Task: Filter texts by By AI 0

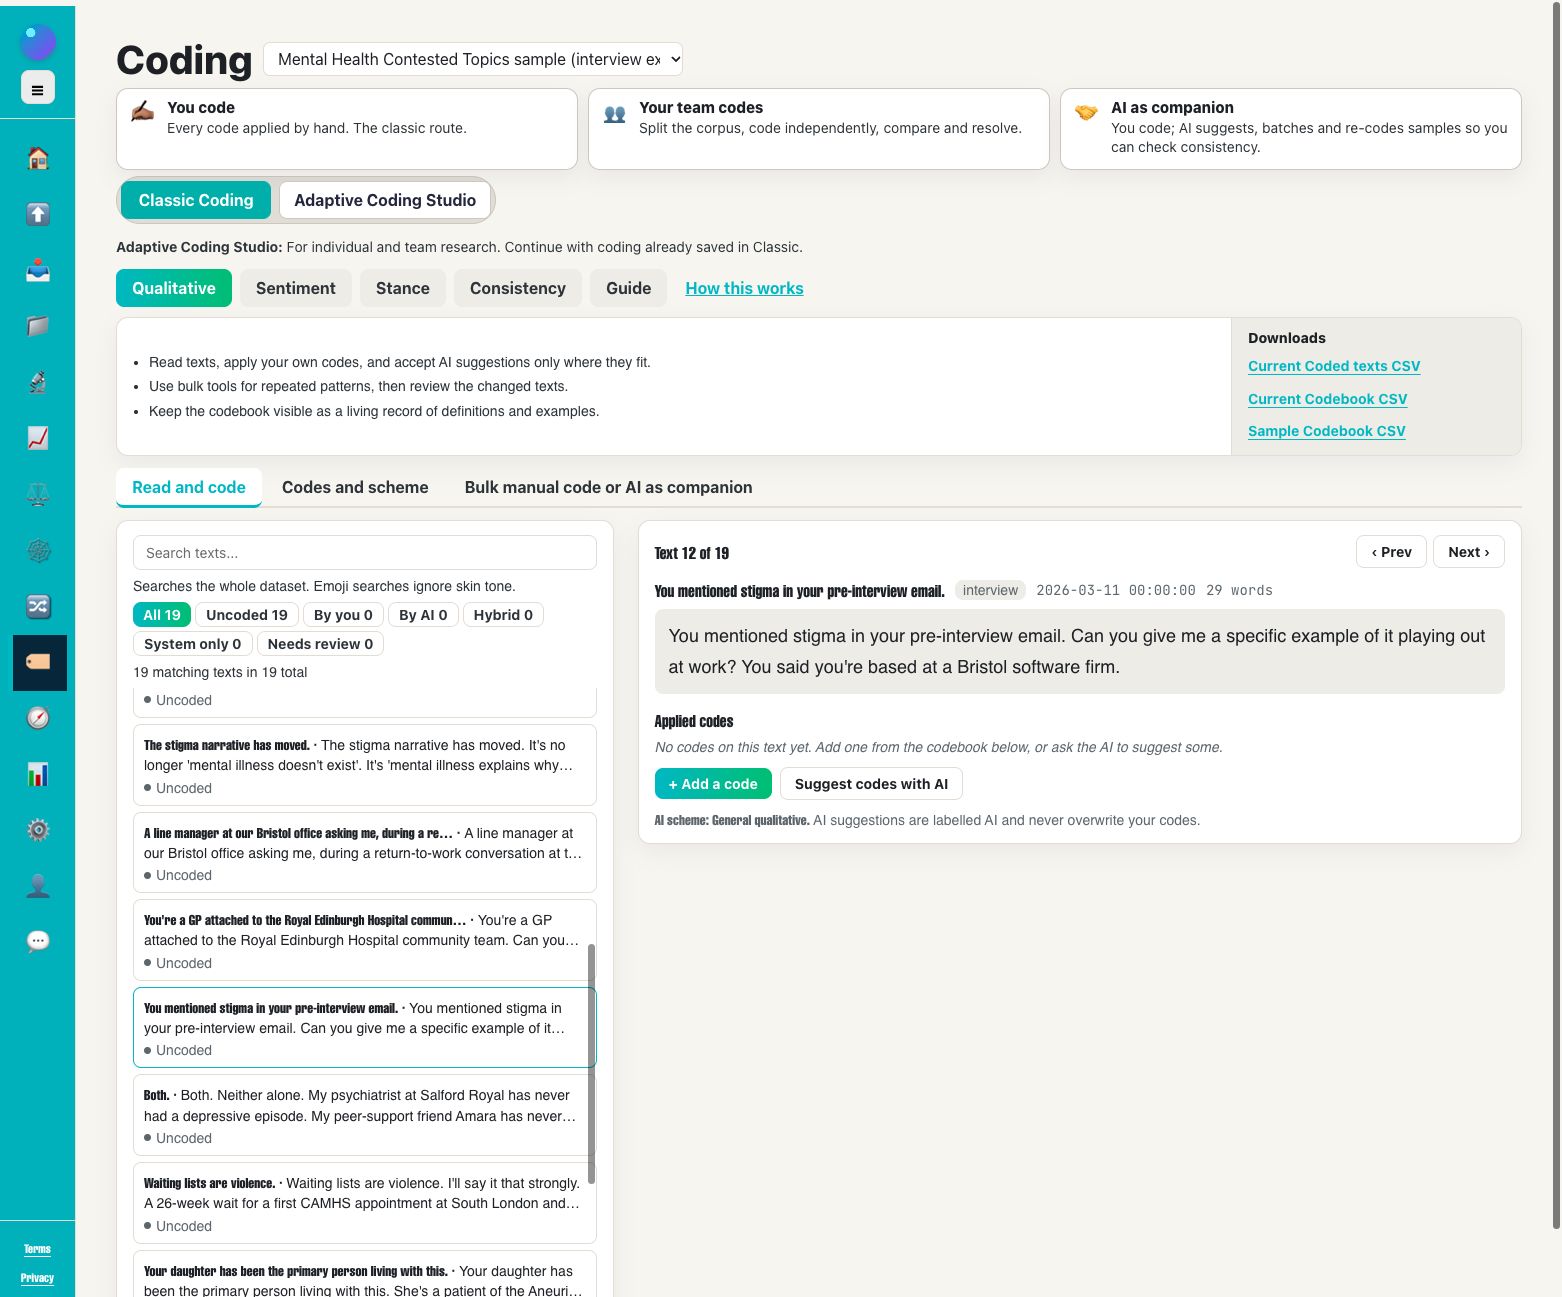Action: click(423, 615)
